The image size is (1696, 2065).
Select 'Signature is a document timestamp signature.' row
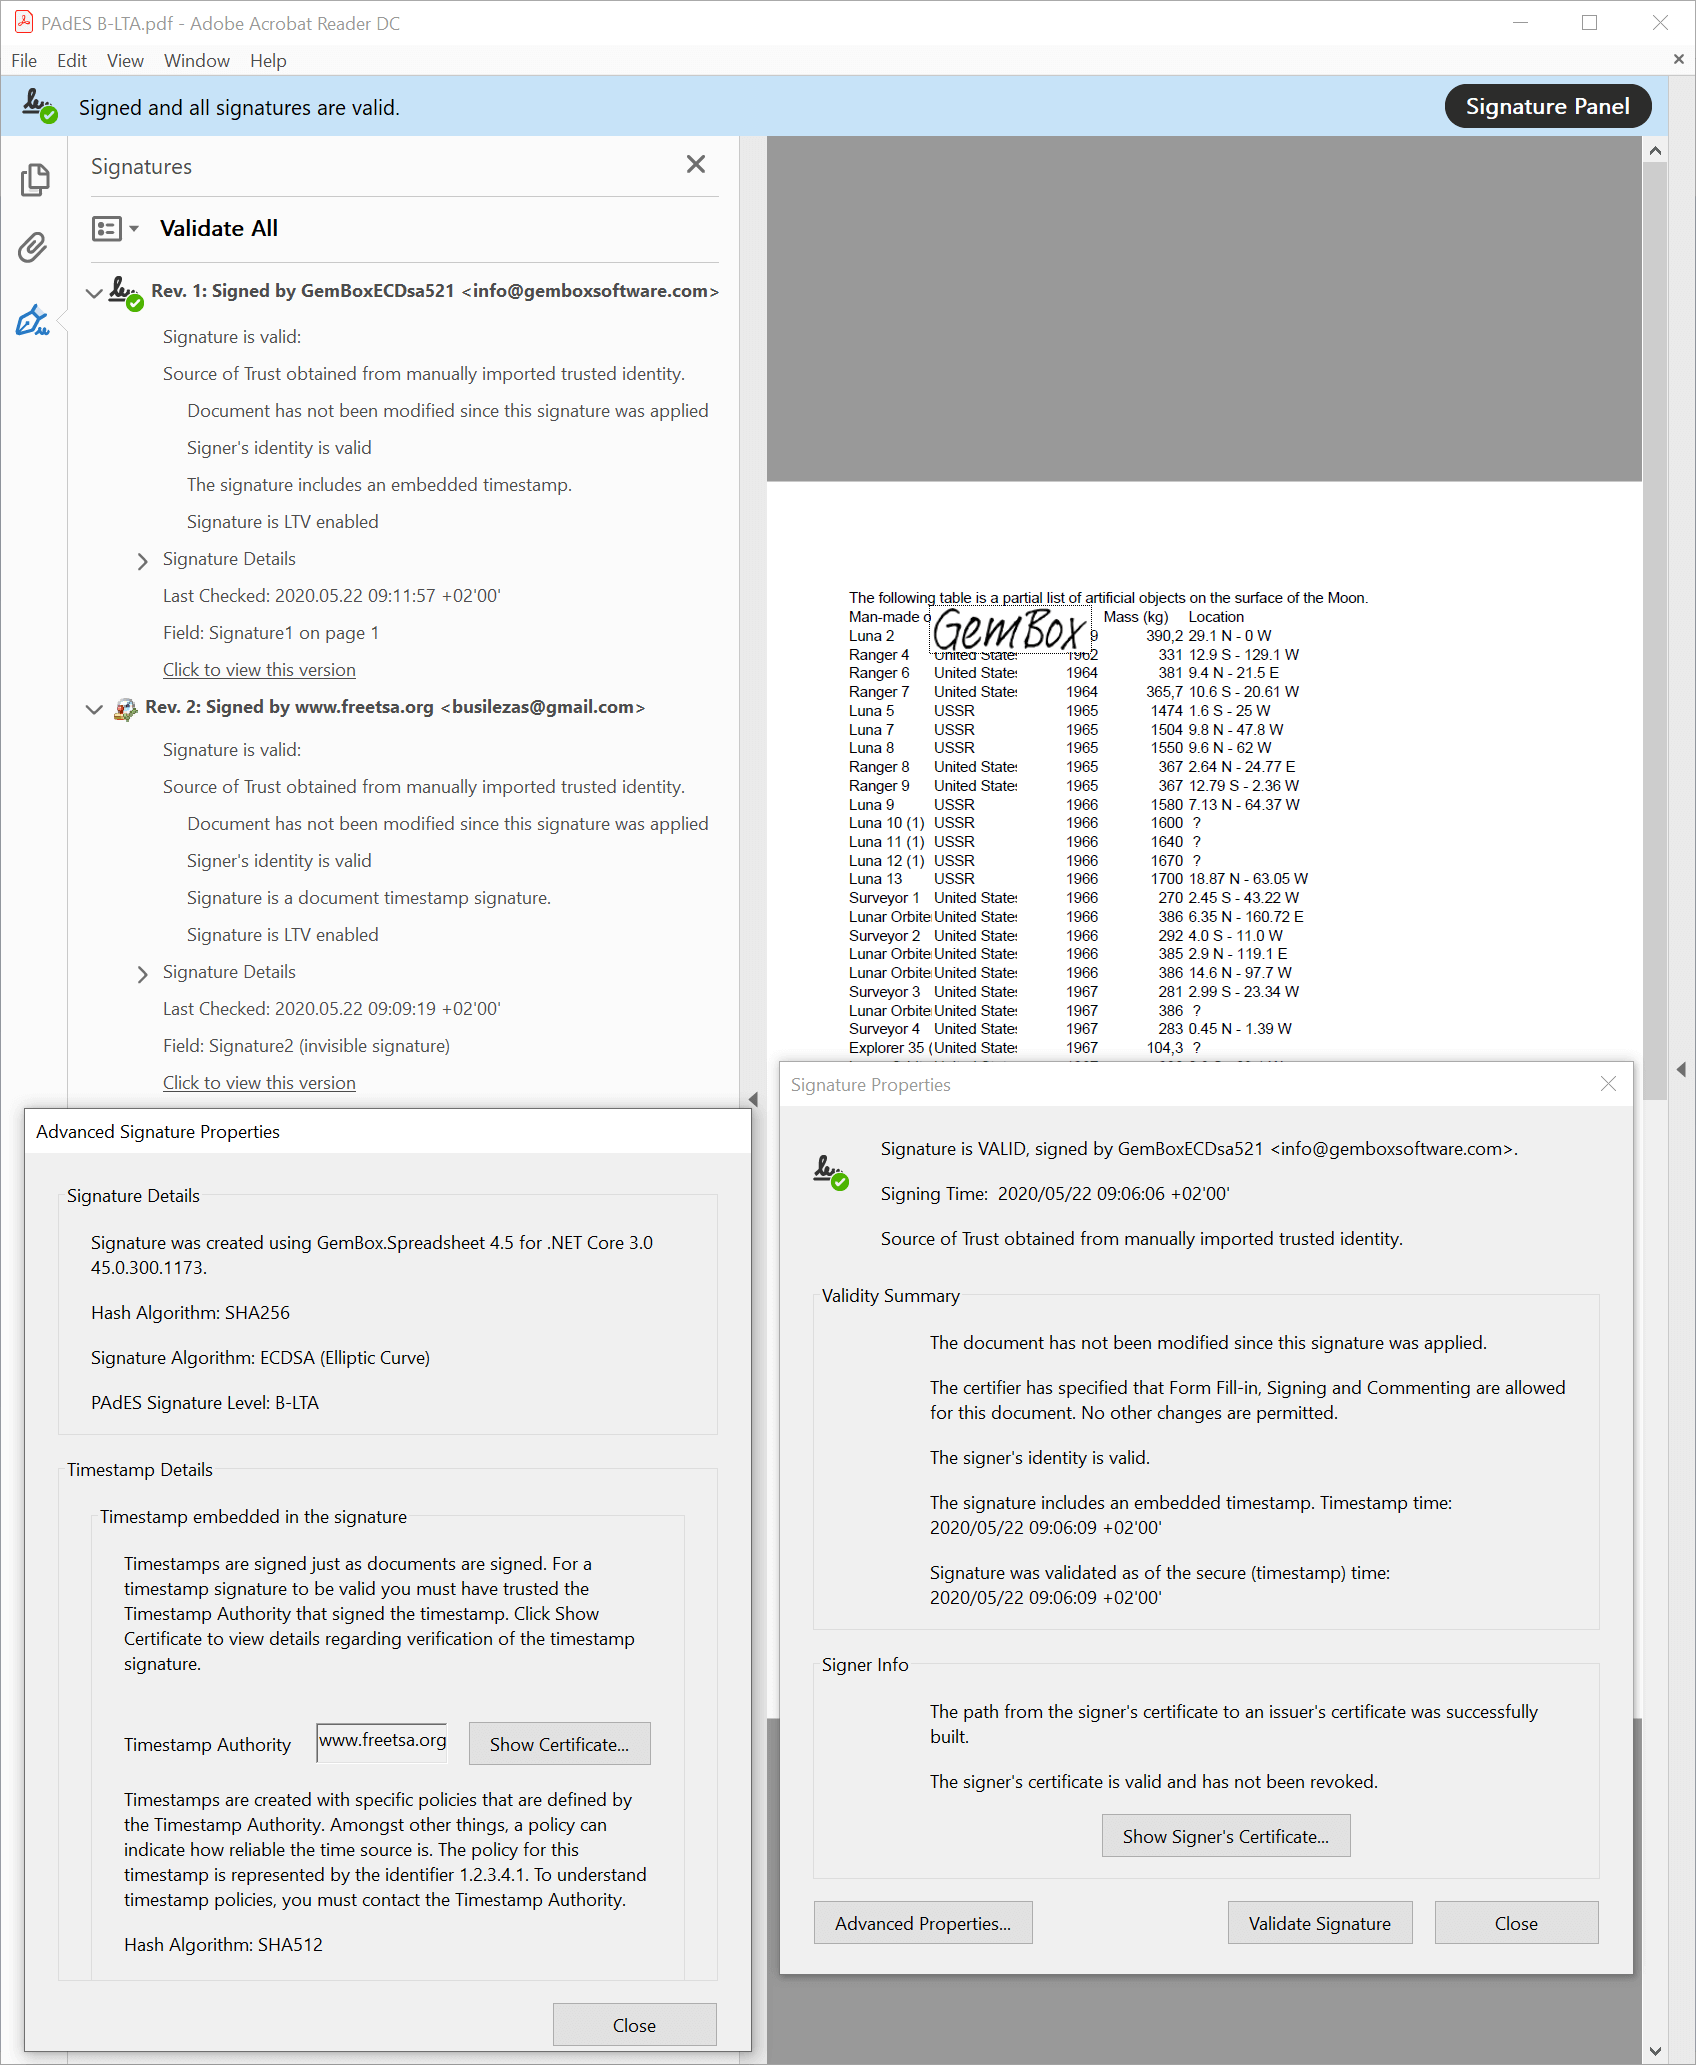click(369, 898)
